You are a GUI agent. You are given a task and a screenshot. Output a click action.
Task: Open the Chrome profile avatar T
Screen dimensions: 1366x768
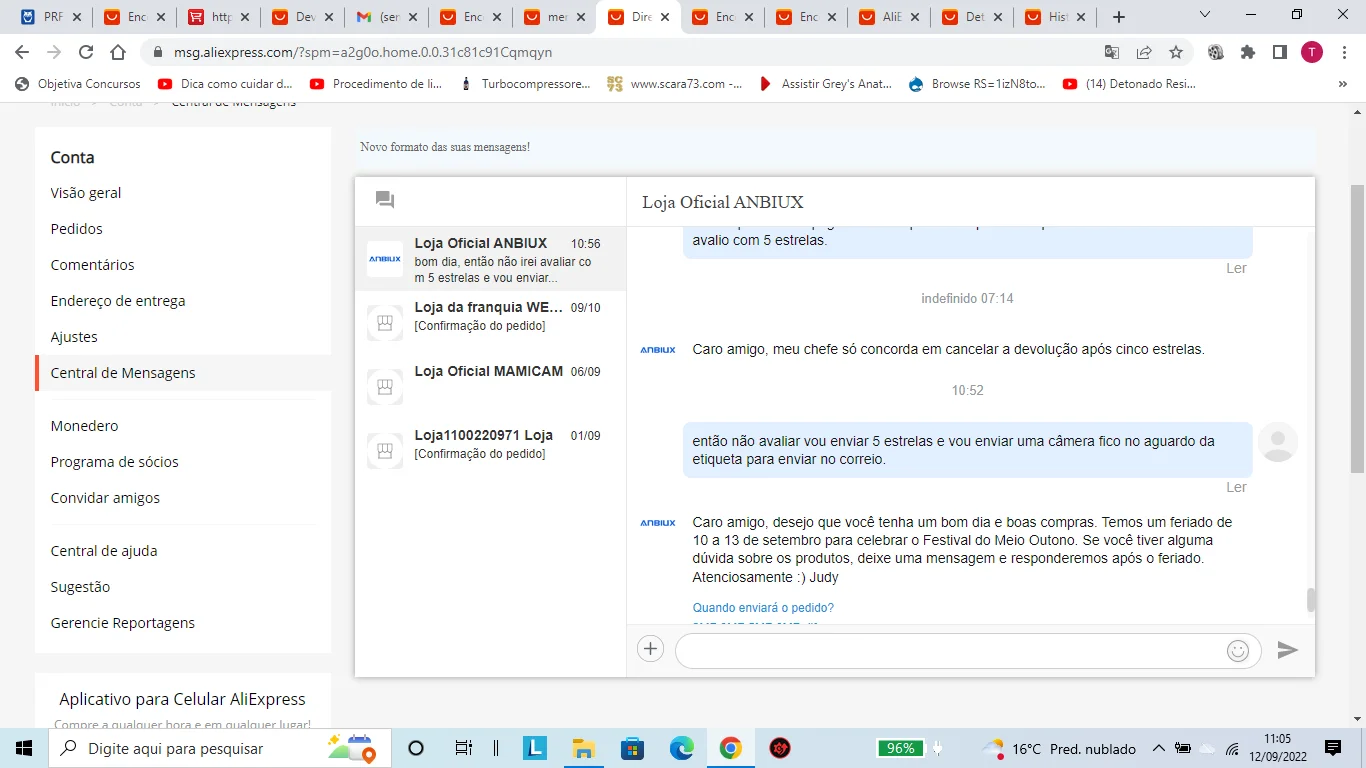1312,52
